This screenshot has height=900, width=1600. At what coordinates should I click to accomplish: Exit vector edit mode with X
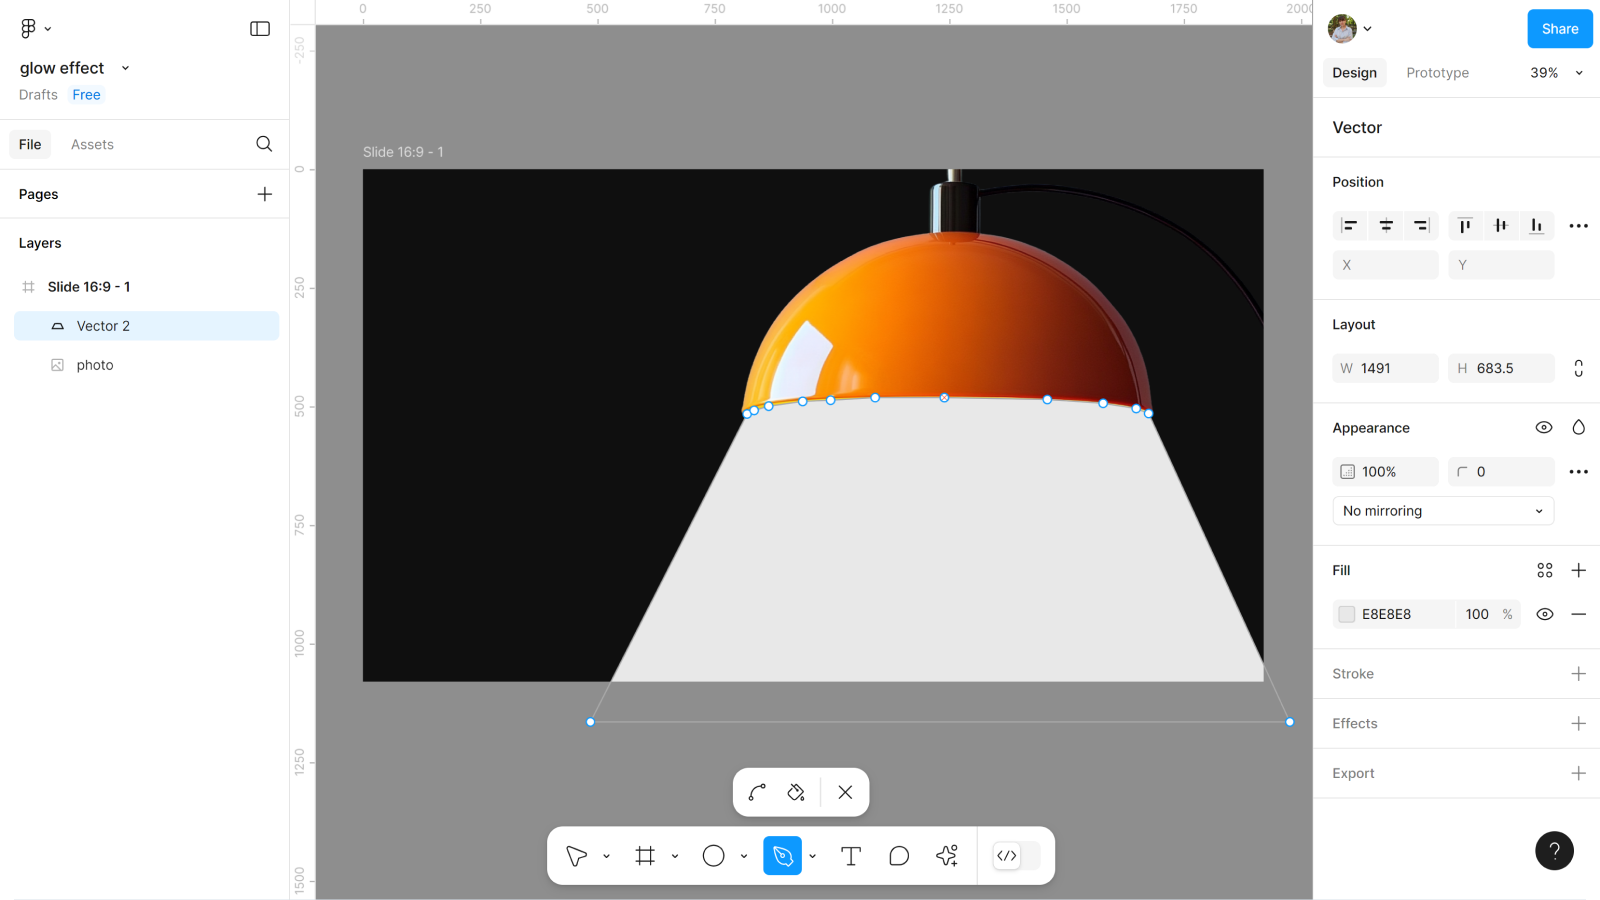845,792
